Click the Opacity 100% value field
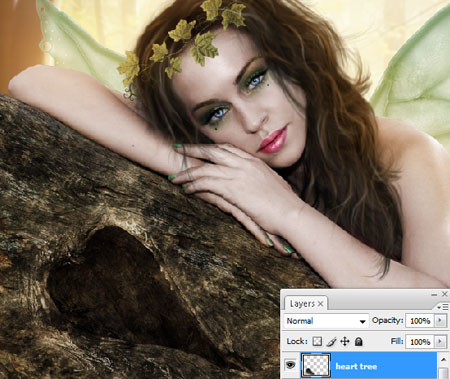Screen dimensions: 450x379 [x=420, y=321]
